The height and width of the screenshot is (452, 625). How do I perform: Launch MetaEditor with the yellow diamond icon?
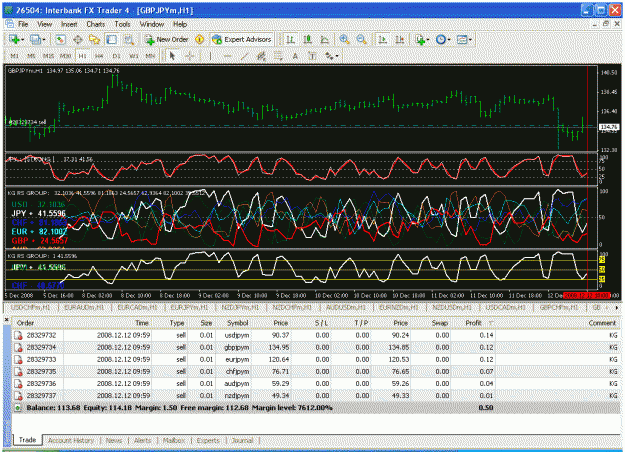(x=199, y=39)
